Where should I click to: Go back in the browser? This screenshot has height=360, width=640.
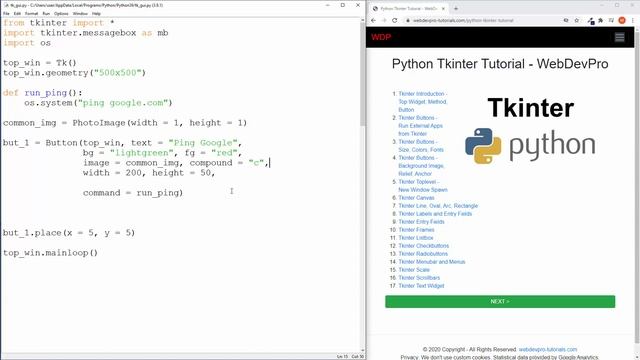373,20
